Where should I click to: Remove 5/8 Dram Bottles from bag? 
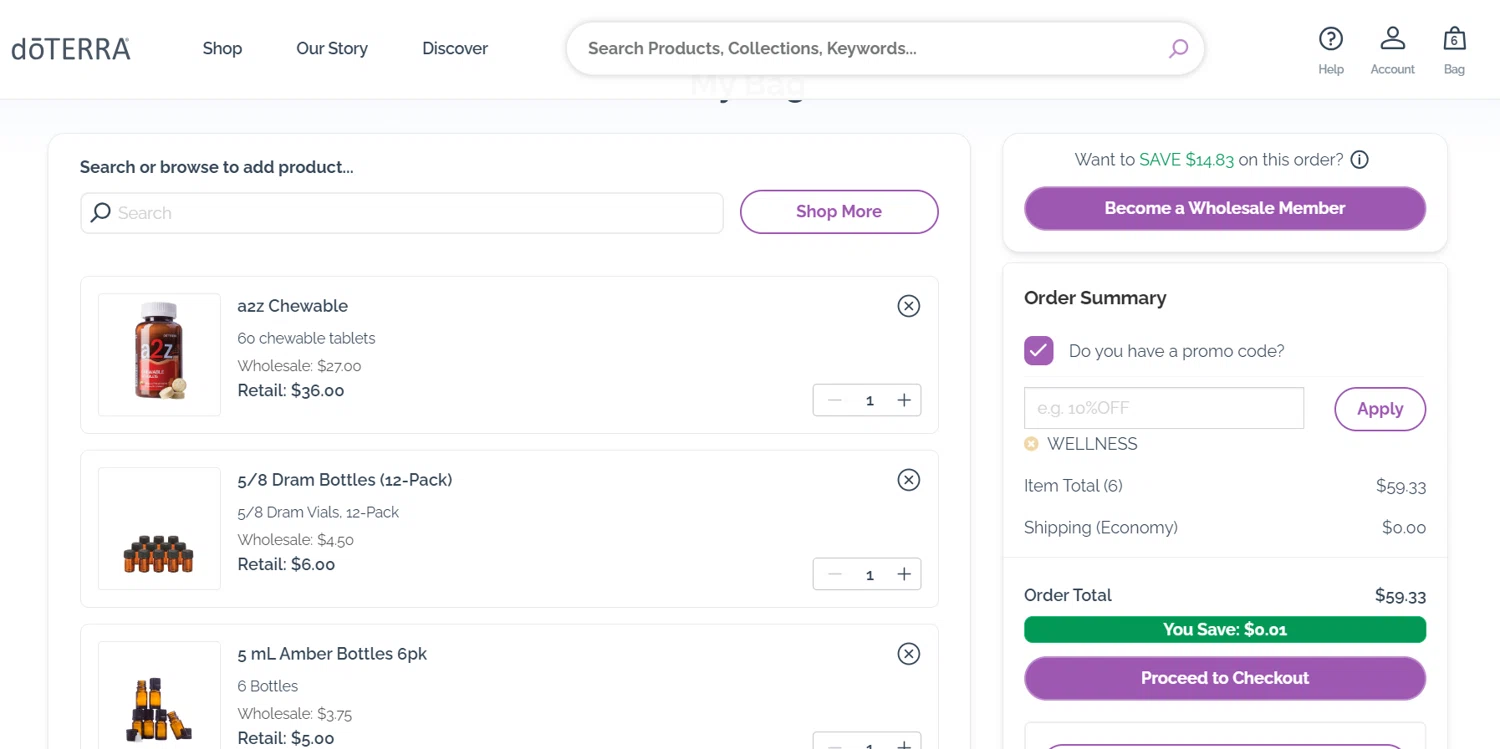(908, 480)
